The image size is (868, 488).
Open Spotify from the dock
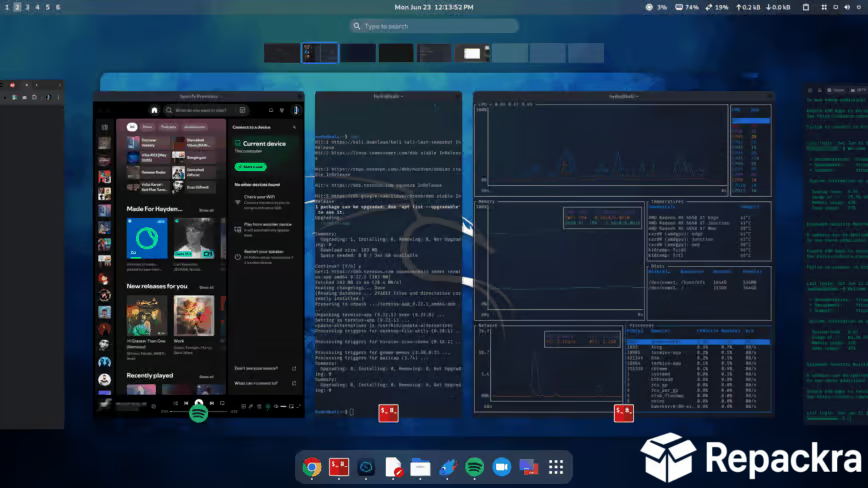(x=474, y=468)
